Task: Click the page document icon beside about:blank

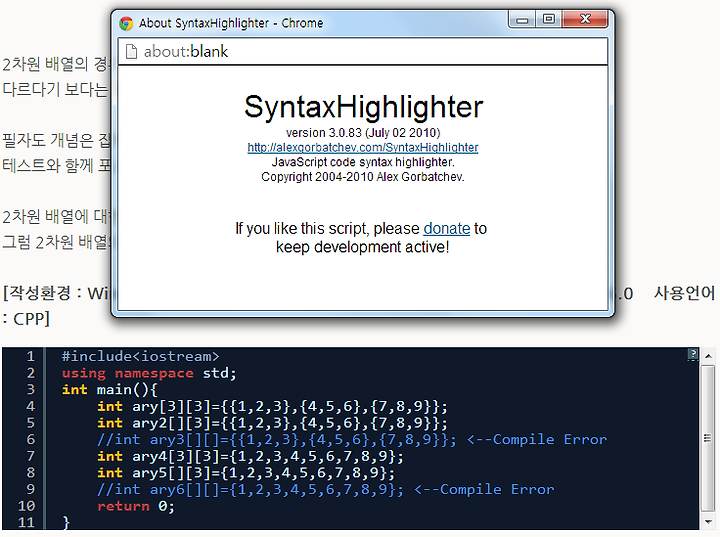Action: click(x=131, y=51)
